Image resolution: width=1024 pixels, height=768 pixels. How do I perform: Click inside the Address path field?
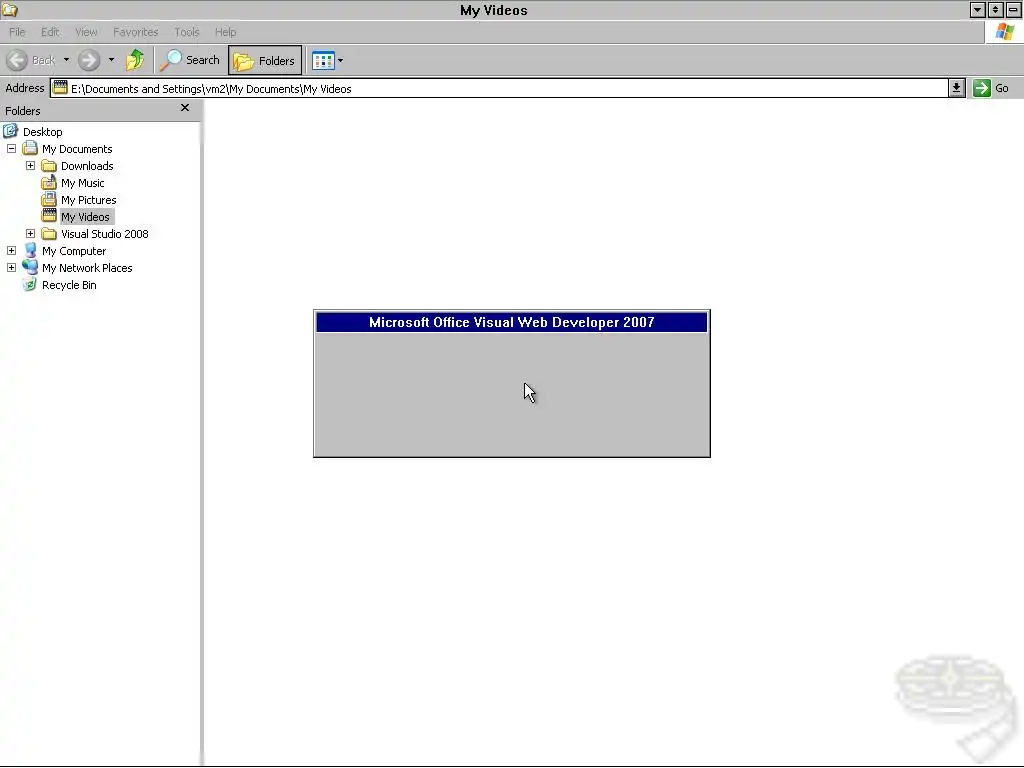tap(500, 88)
